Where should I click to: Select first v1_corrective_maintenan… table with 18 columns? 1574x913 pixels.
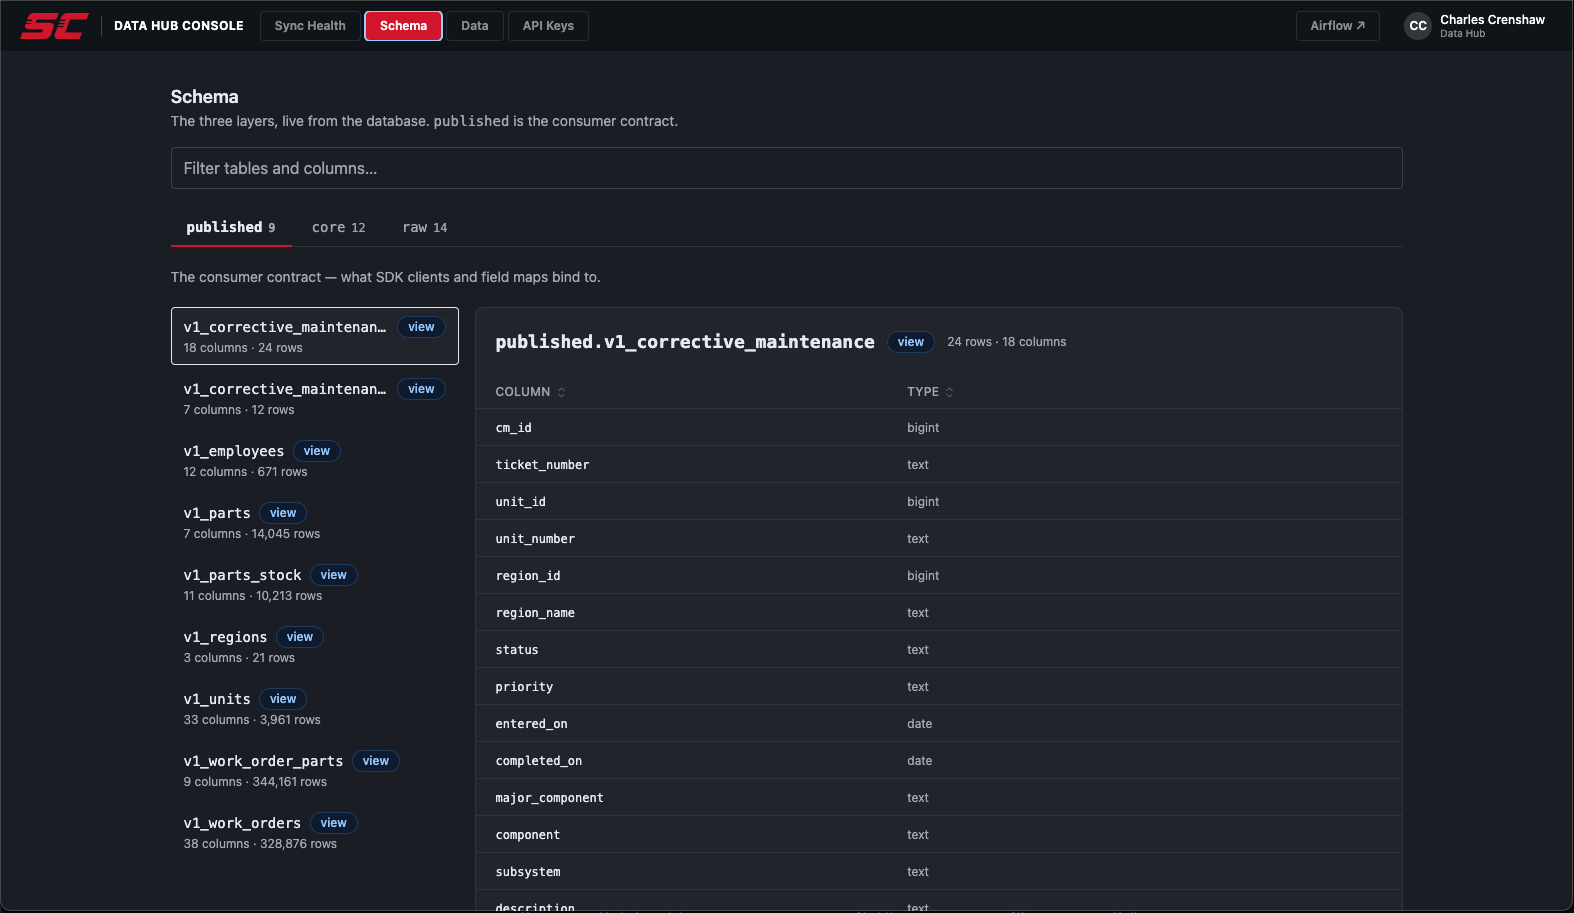point(315,336)
